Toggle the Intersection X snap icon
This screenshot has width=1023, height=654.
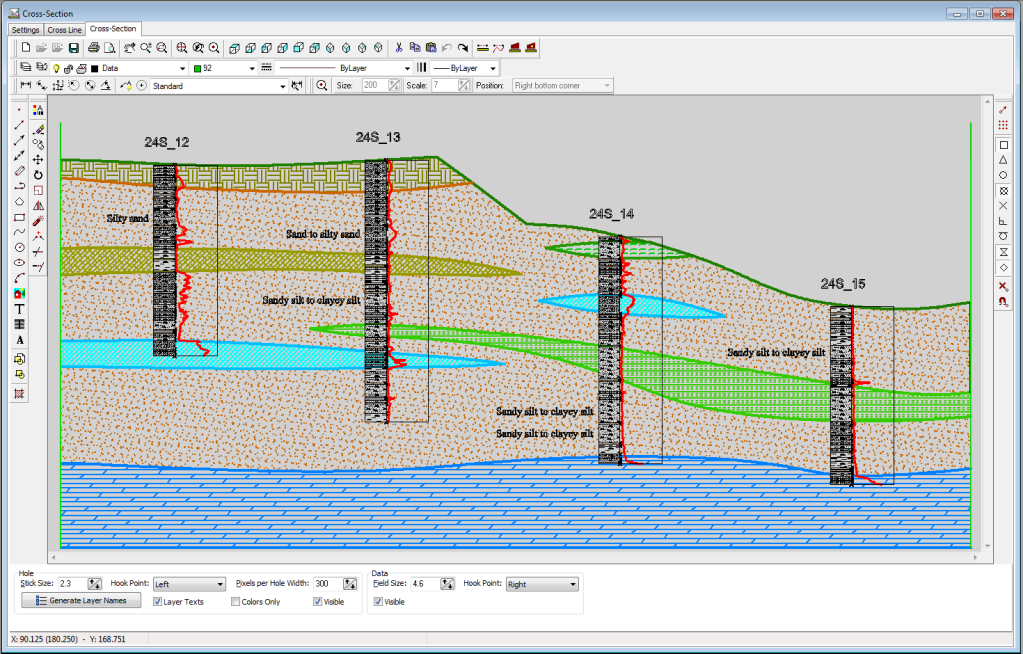[x=1003, y=206]
